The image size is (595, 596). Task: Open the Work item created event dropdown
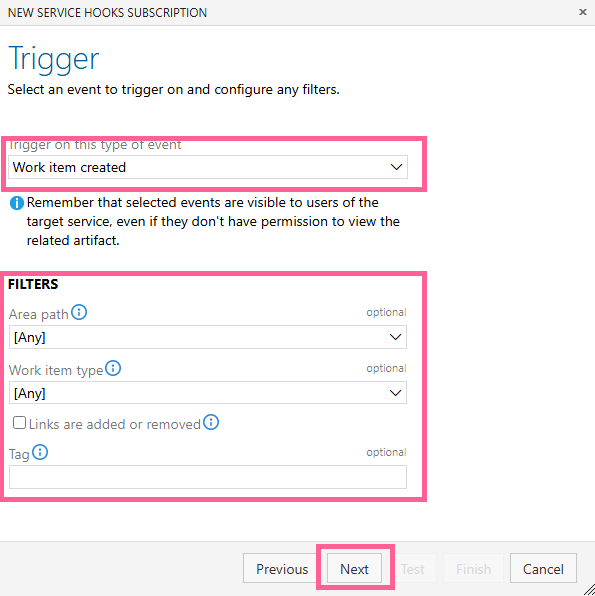click(x=208, y=167)
